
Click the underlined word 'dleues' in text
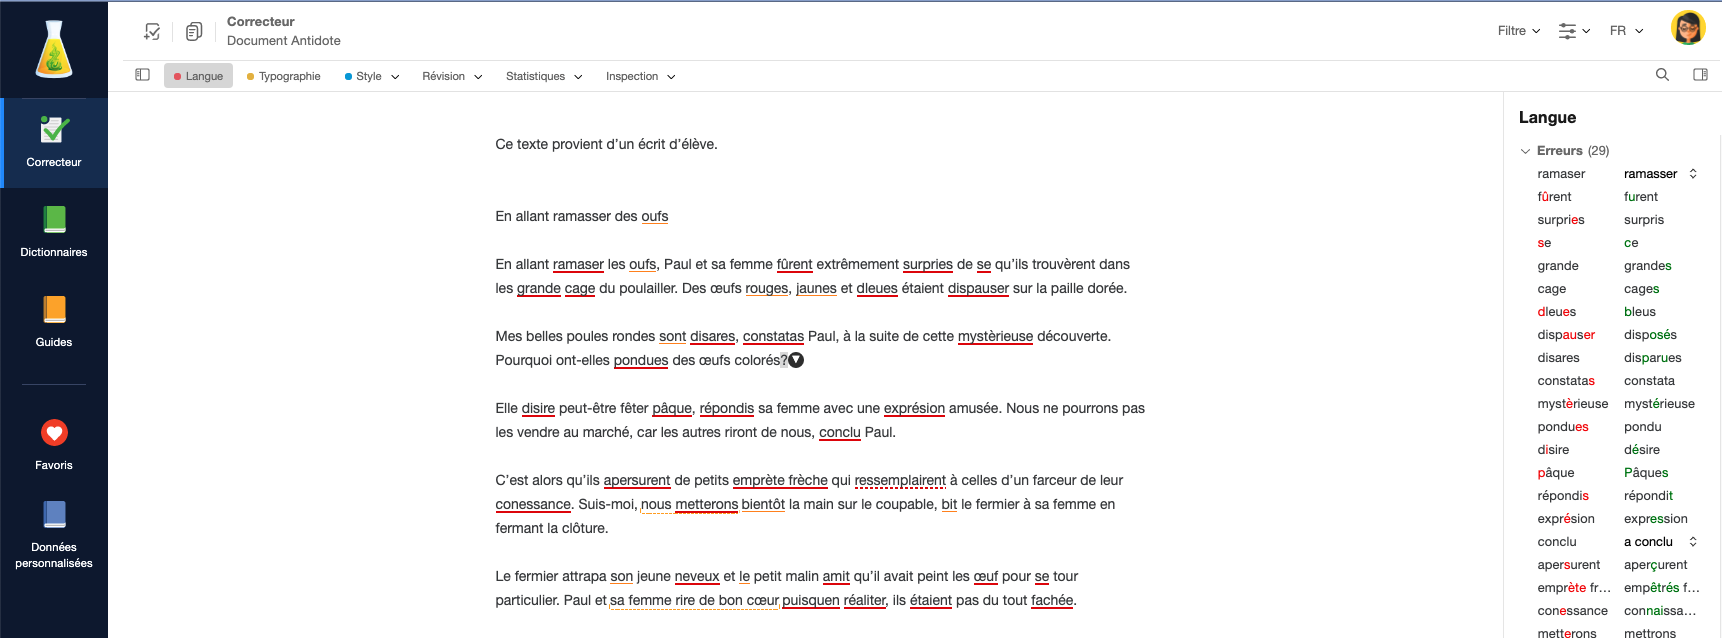coord(877,289)
